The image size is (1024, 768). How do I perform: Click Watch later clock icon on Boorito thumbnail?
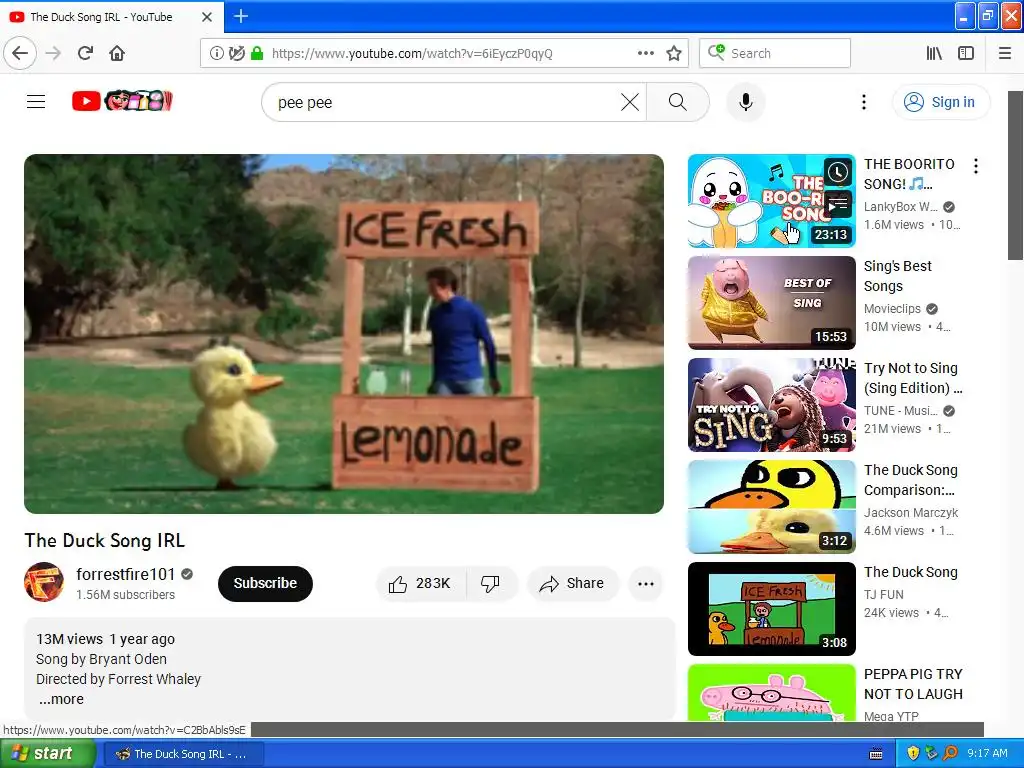838,172
